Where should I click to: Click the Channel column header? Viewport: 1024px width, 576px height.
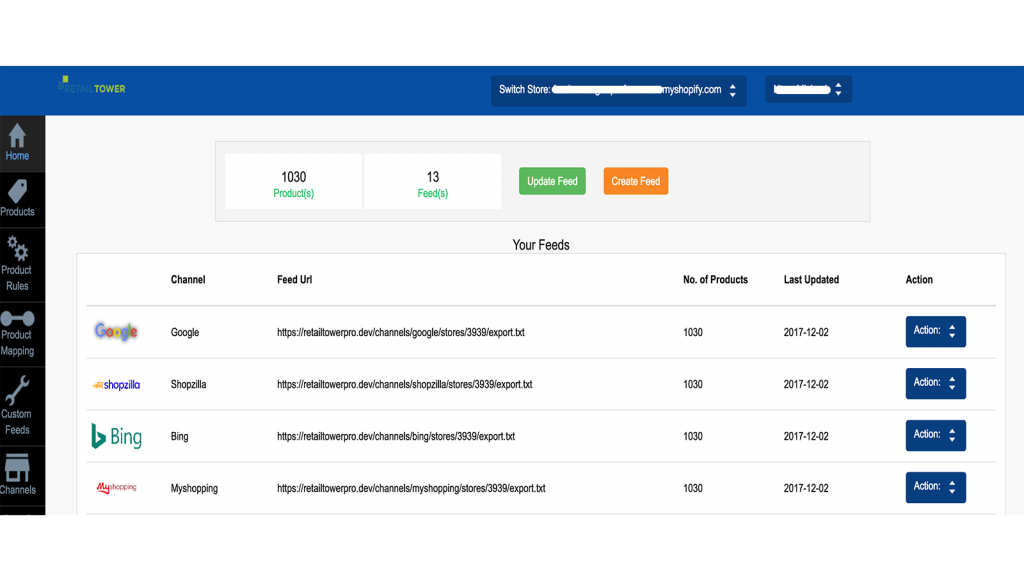click(x=188, y=280)
